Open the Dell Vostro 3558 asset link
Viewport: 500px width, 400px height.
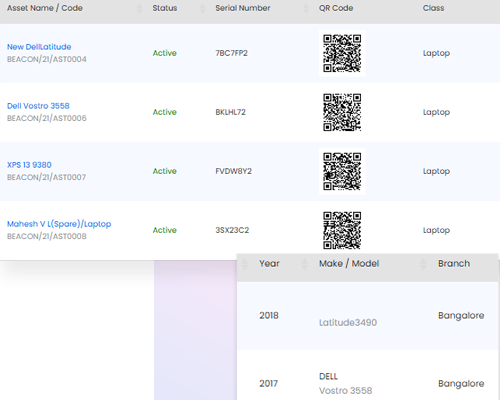(38, 106)
